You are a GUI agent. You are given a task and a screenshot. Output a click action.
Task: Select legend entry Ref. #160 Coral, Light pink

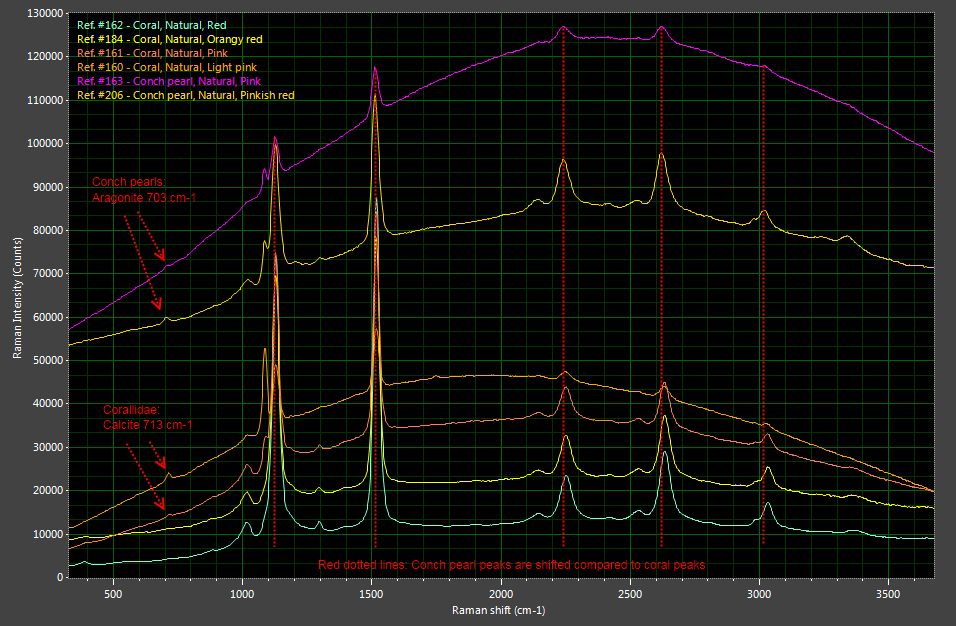(167, 68)
